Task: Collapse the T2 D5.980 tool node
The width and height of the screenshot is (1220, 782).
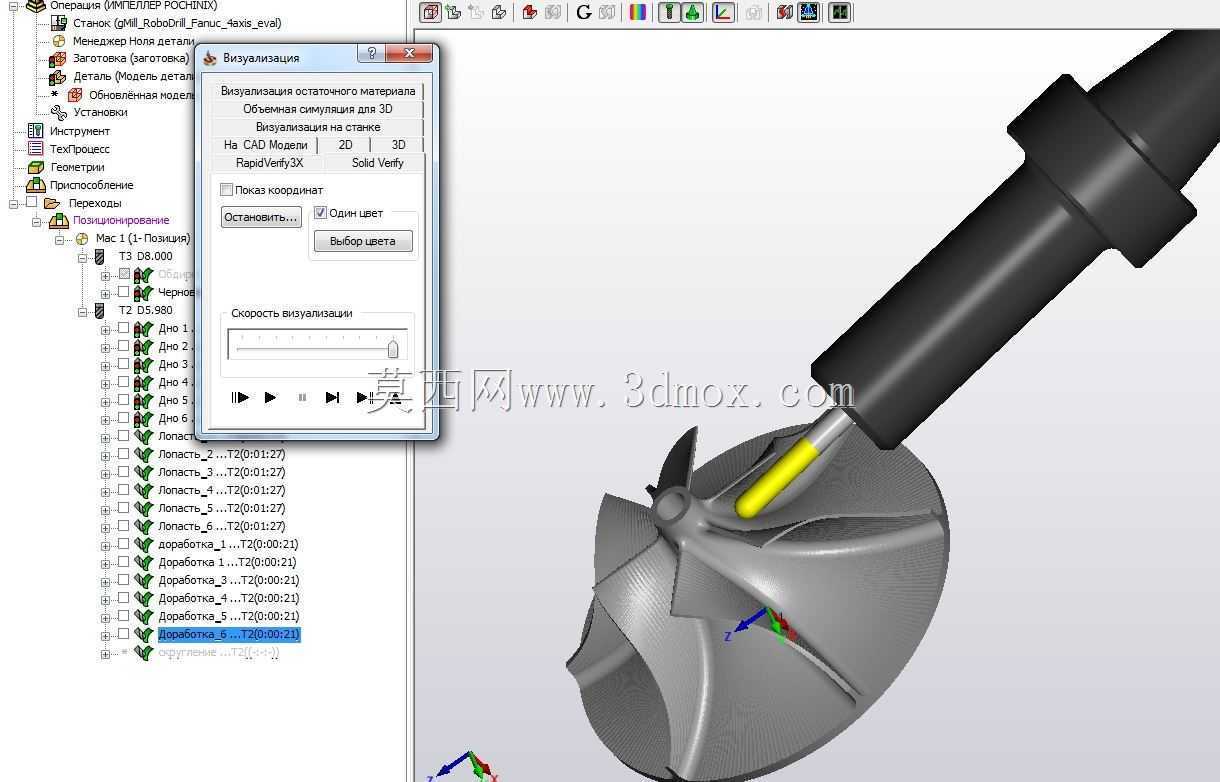Action: [82, 312]
